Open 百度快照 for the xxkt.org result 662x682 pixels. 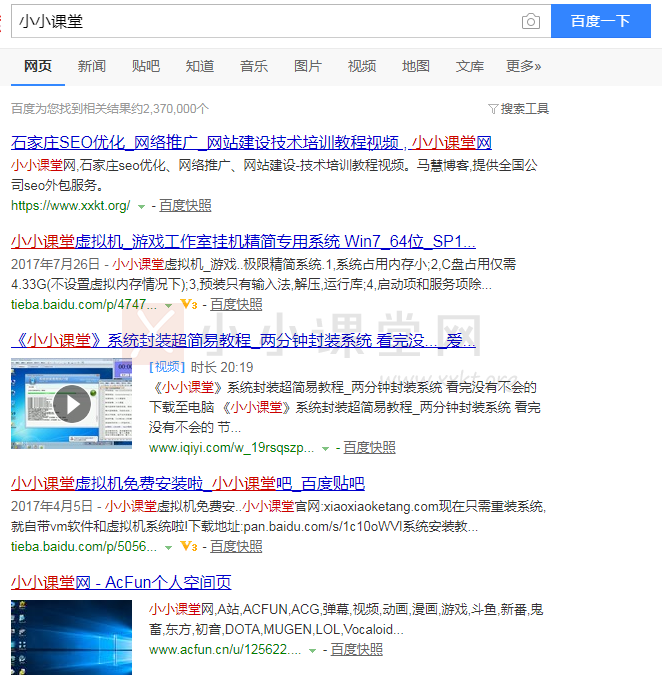(x=185, y=206)
